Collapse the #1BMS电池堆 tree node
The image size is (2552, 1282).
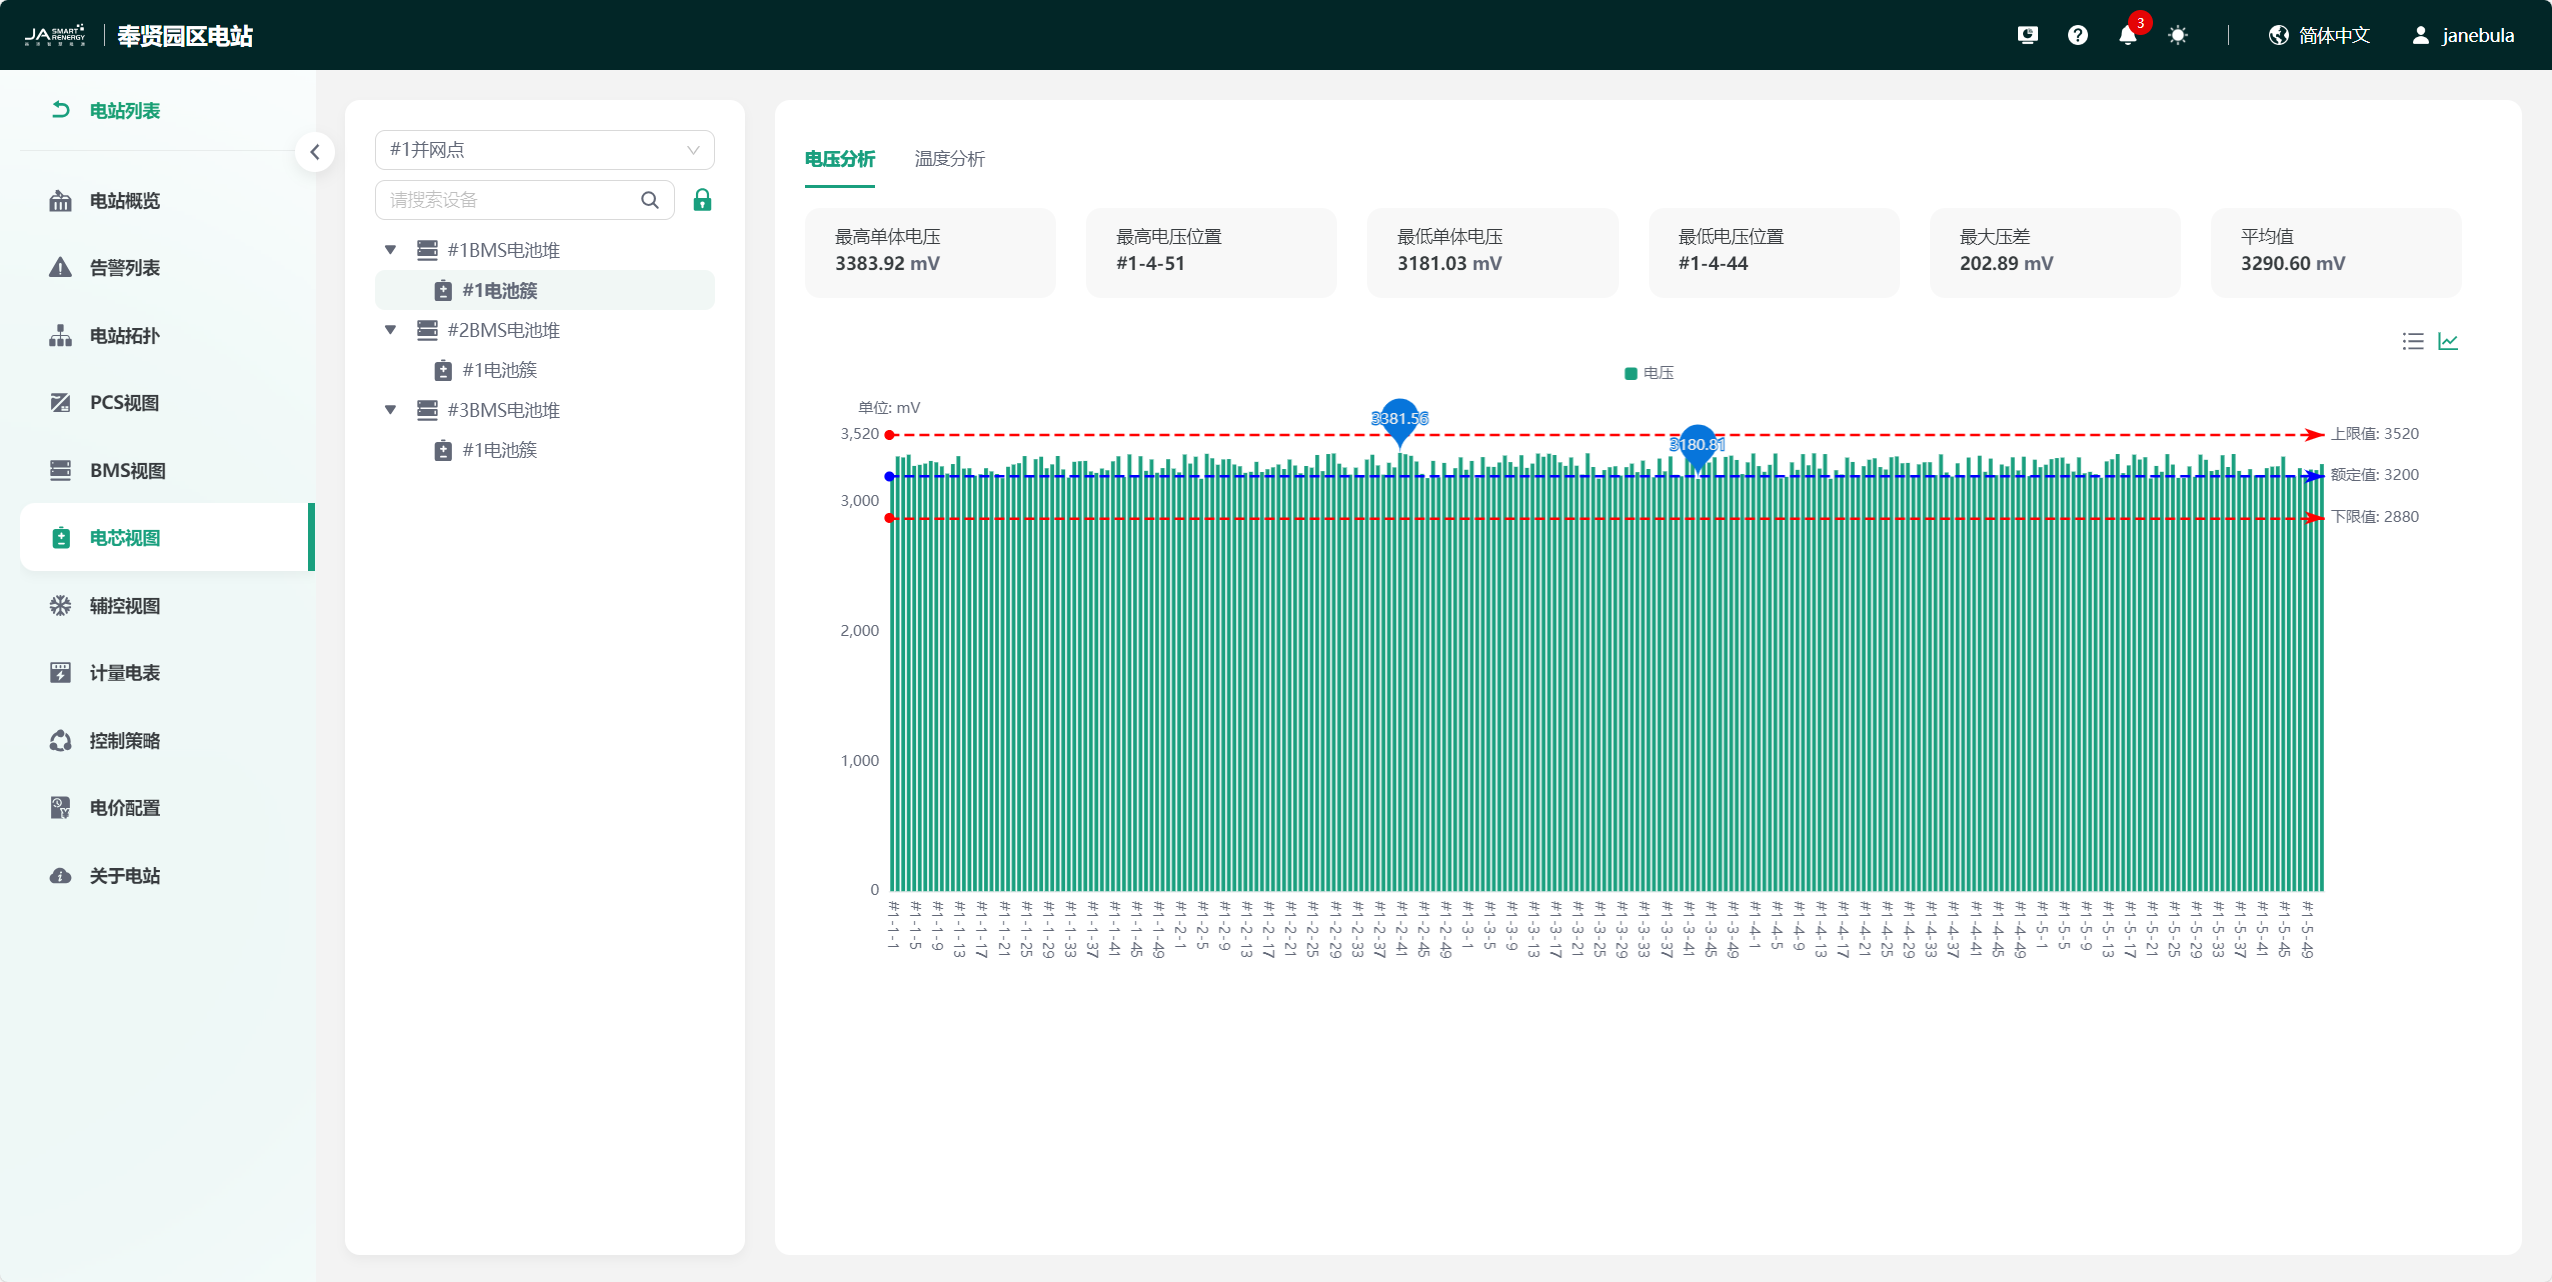(390, 250)
